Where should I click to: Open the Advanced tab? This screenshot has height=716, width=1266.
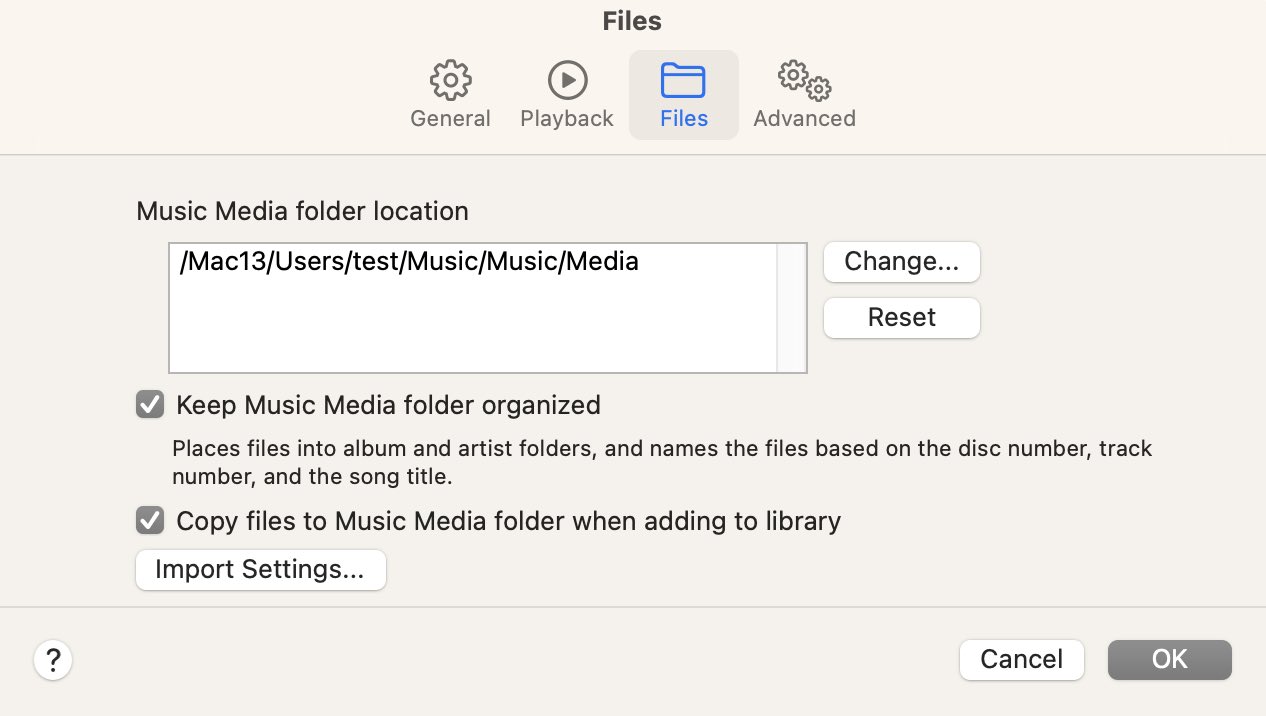(804, 95)
